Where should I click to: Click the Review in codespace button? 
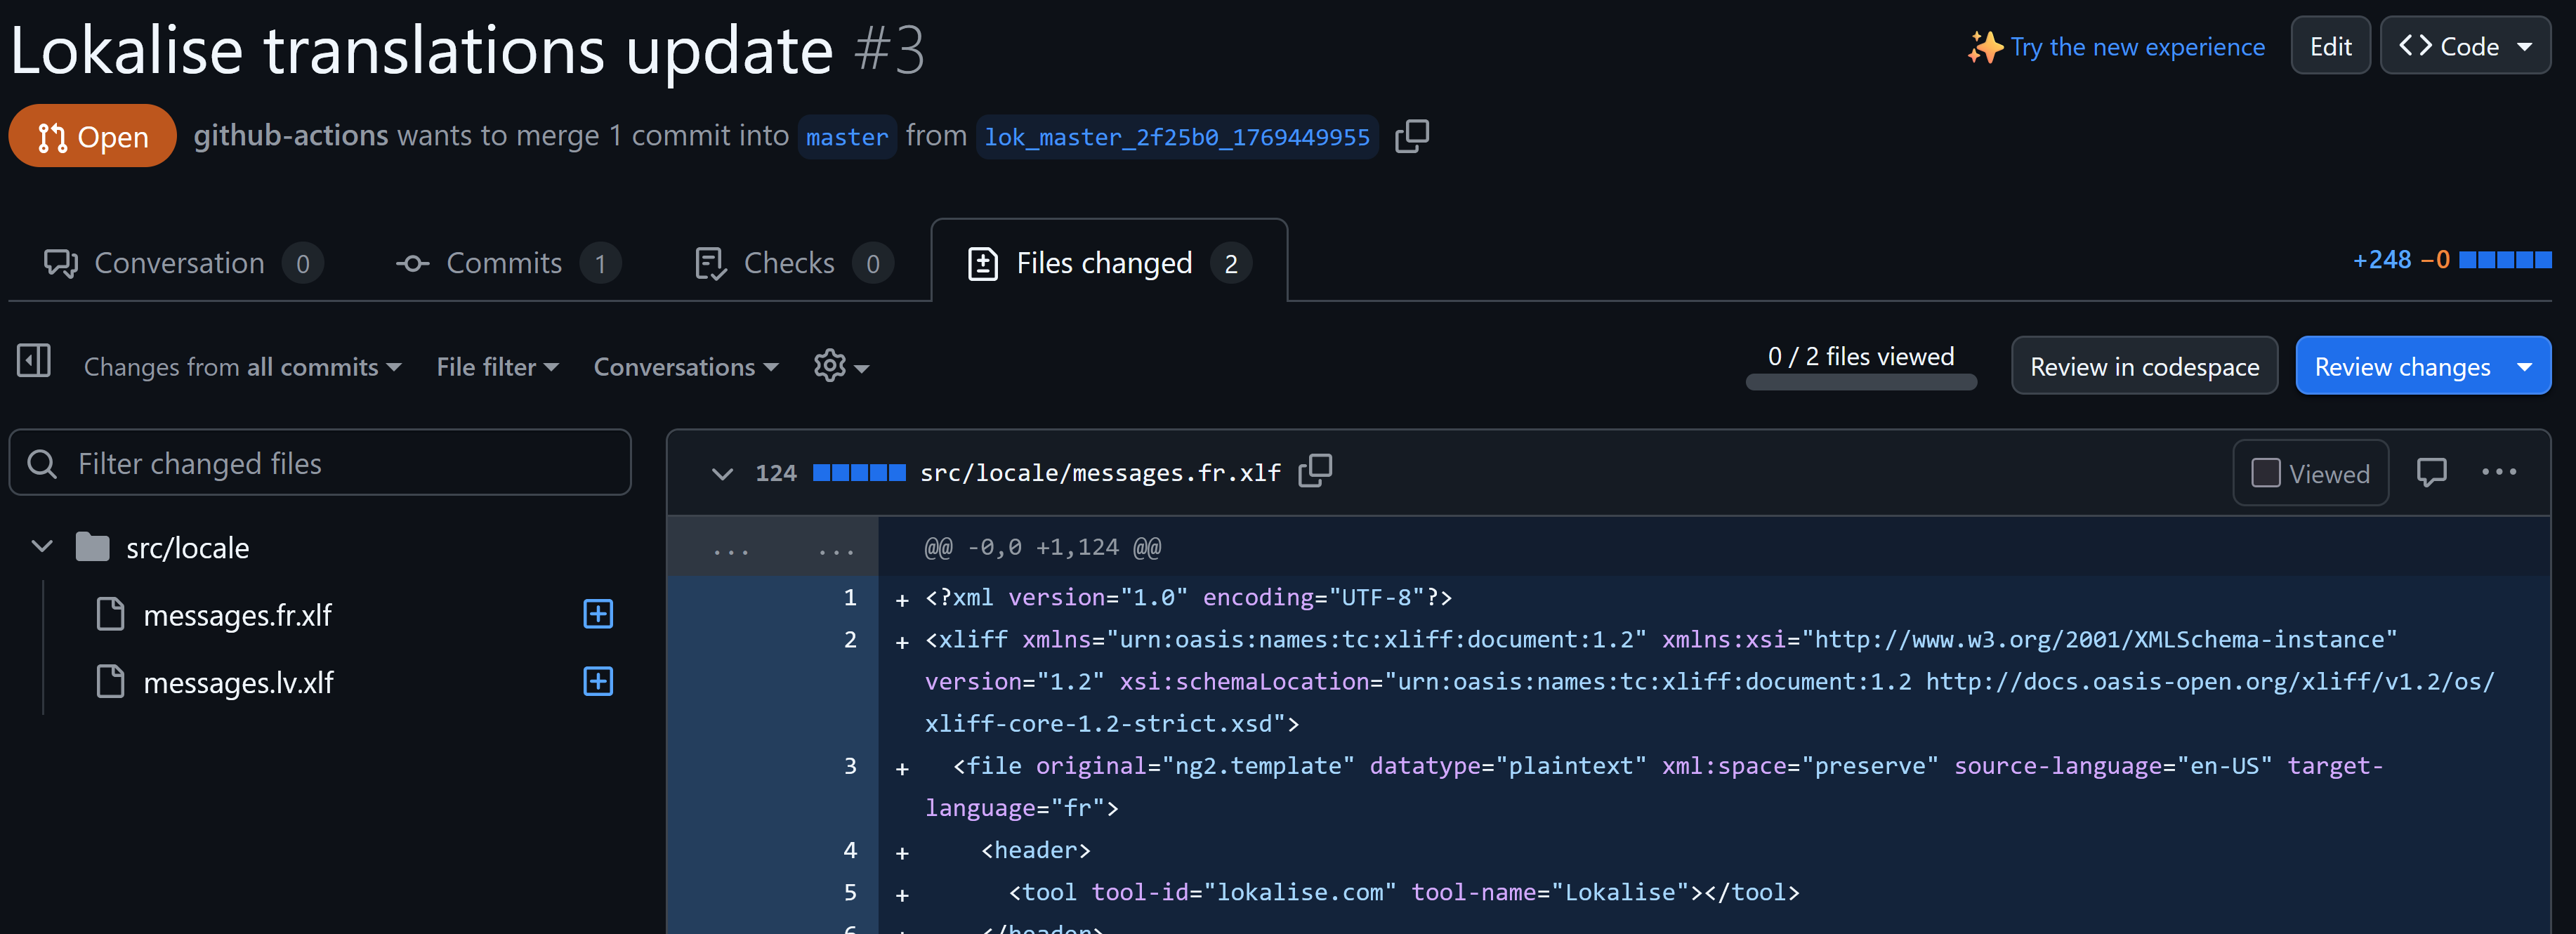click(2144, 366)
